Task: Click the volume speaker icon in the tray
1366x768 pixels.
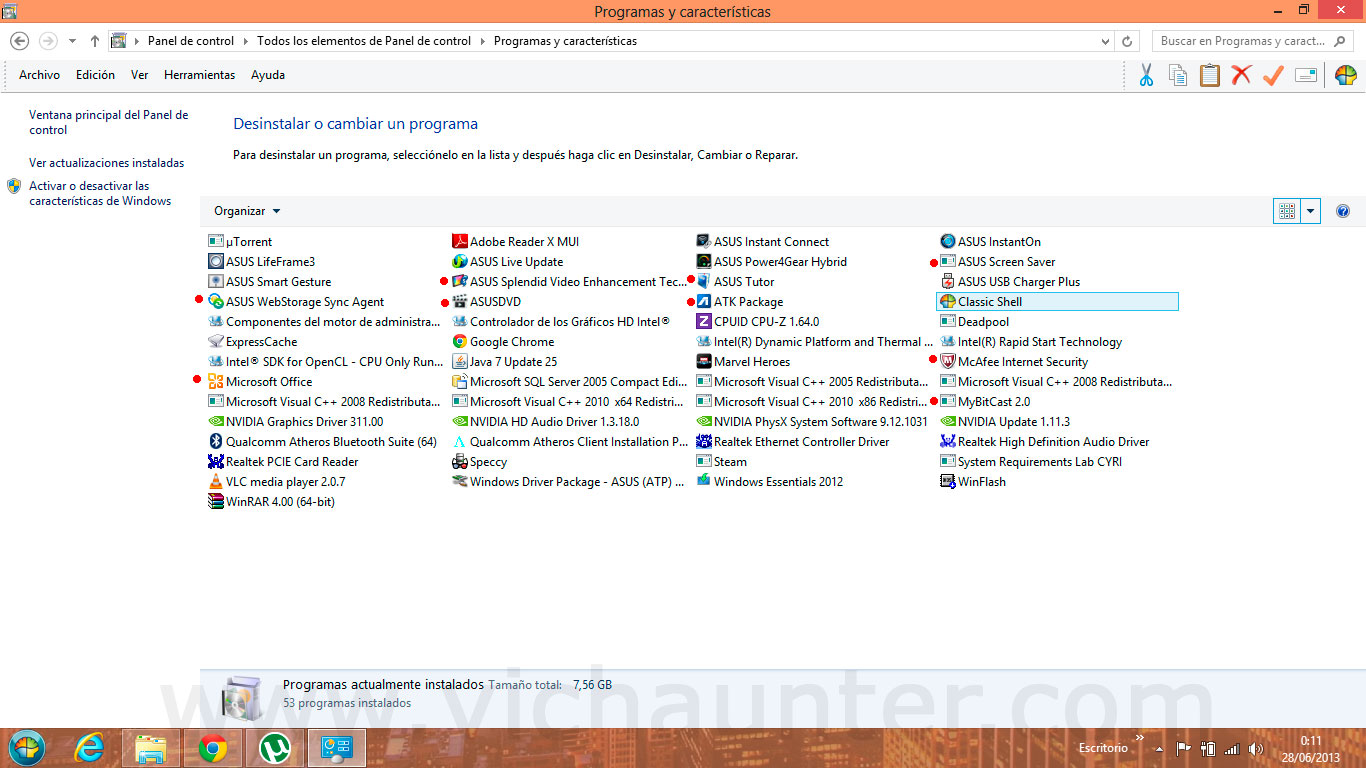Action: [x=1256, y=748]
